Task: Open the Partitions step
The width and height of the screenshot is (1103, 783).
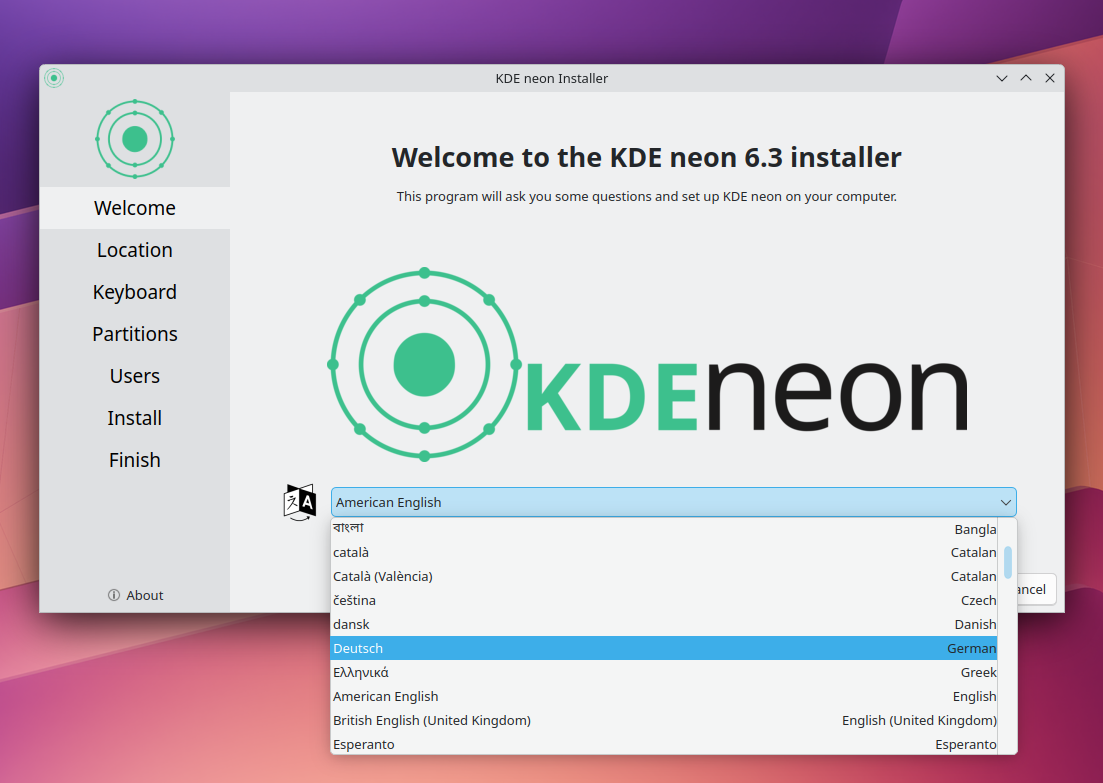Action: click(x=134, y=333)
